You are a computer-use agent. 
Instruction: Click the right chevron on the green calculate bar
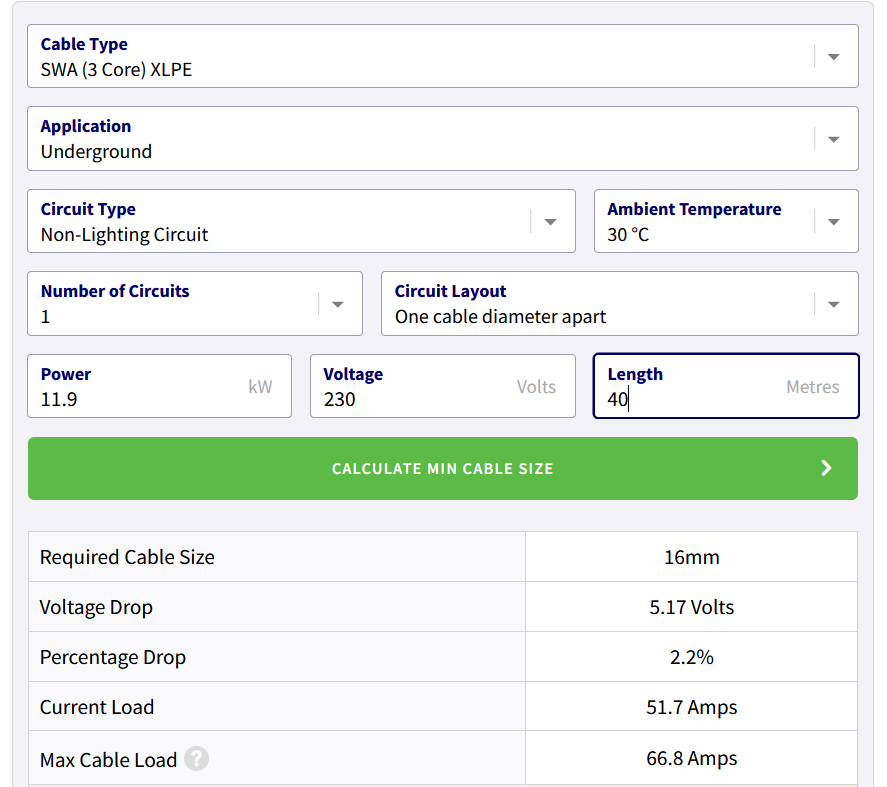point(826,468)
